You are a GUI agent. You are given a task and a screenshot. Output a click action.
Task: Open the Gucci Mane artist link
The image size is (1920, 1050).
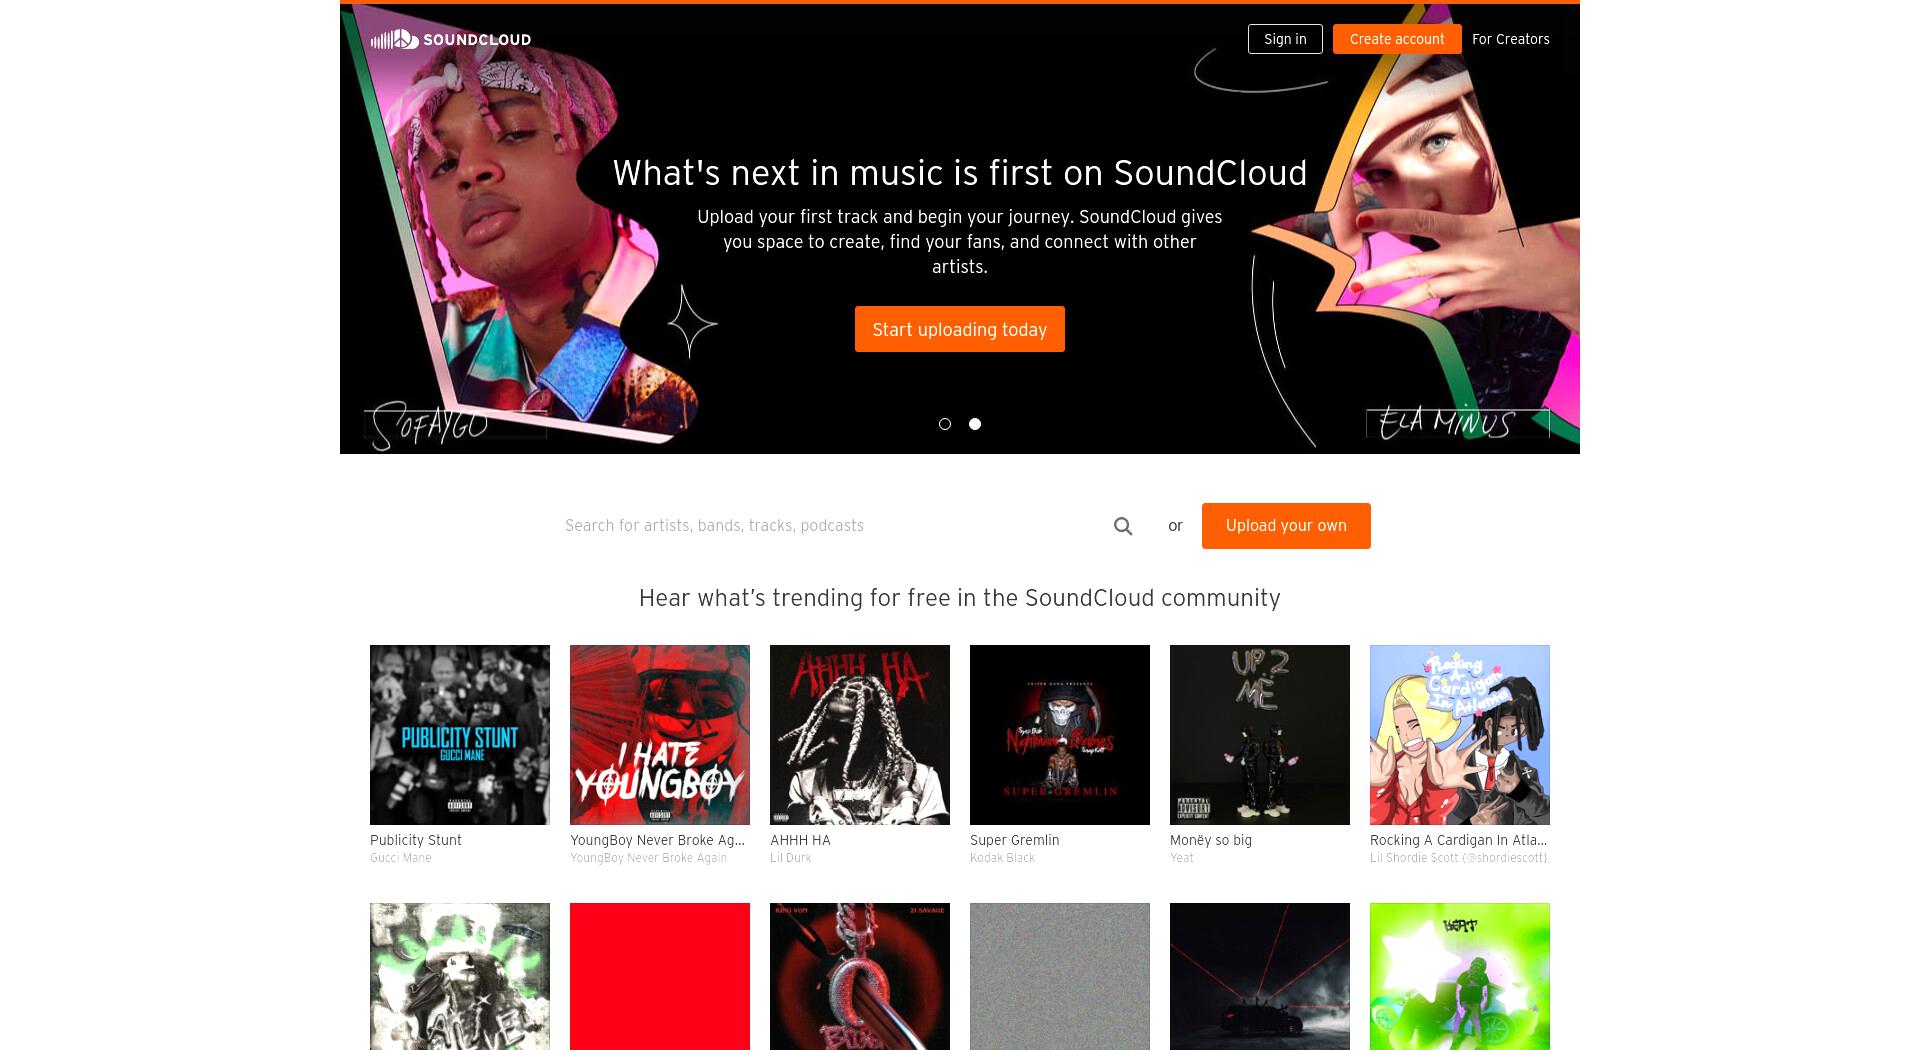401,858
